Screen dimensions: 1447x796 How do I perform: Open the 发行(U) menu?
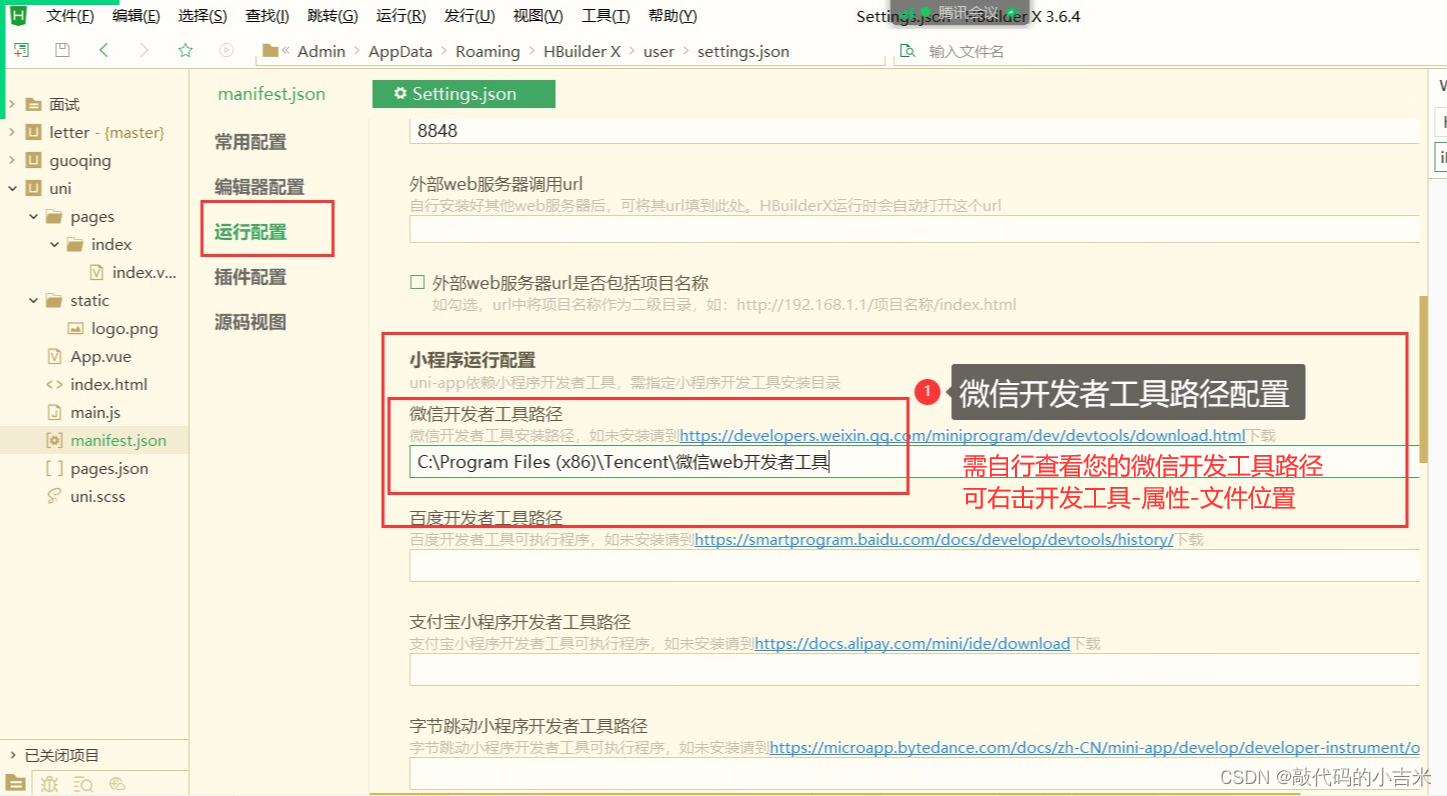[469, 16]
